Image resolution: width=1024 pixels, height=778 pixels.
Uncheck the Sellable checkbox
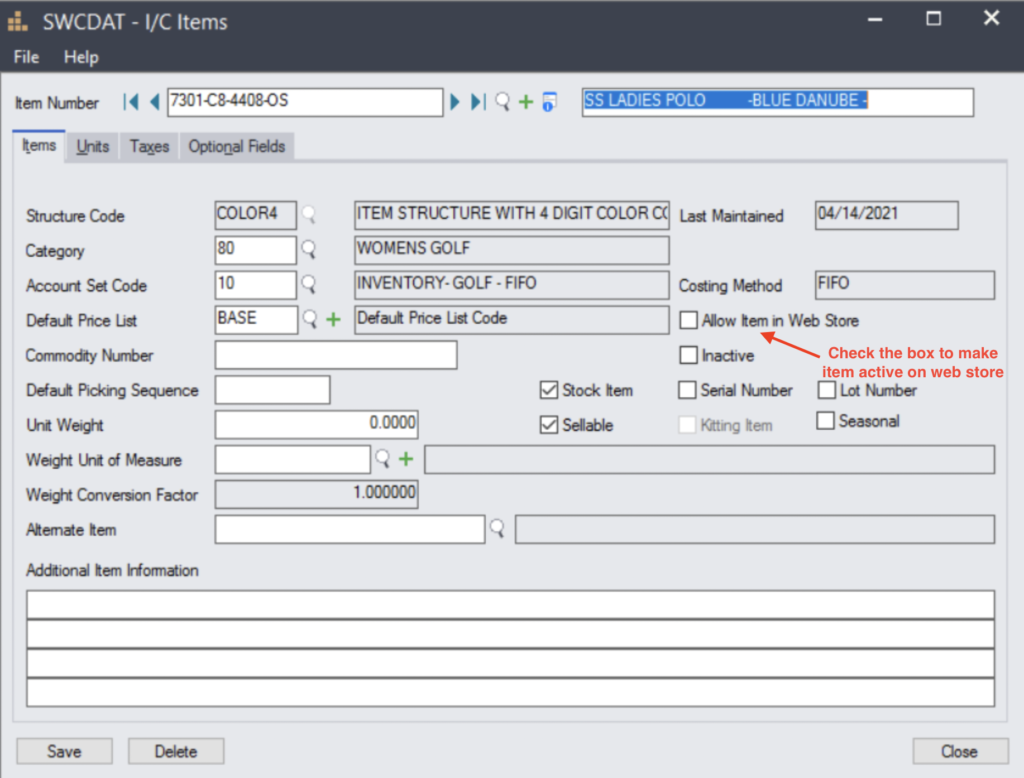[549, 425]
